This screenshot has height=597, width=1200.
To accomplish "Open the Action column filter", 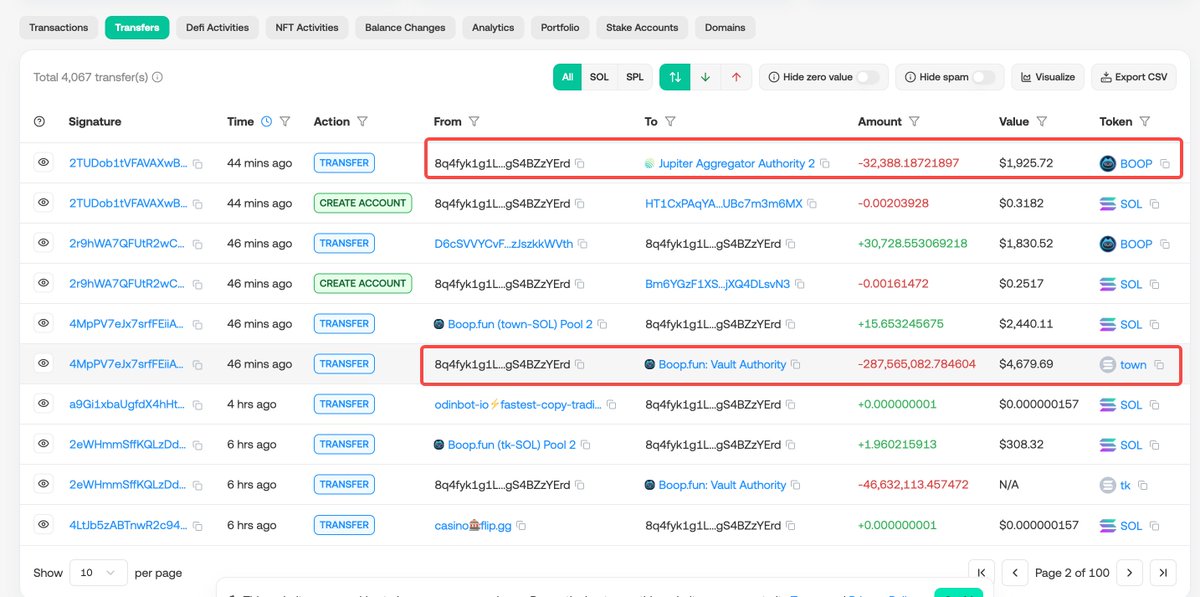I will click(362, 122).
